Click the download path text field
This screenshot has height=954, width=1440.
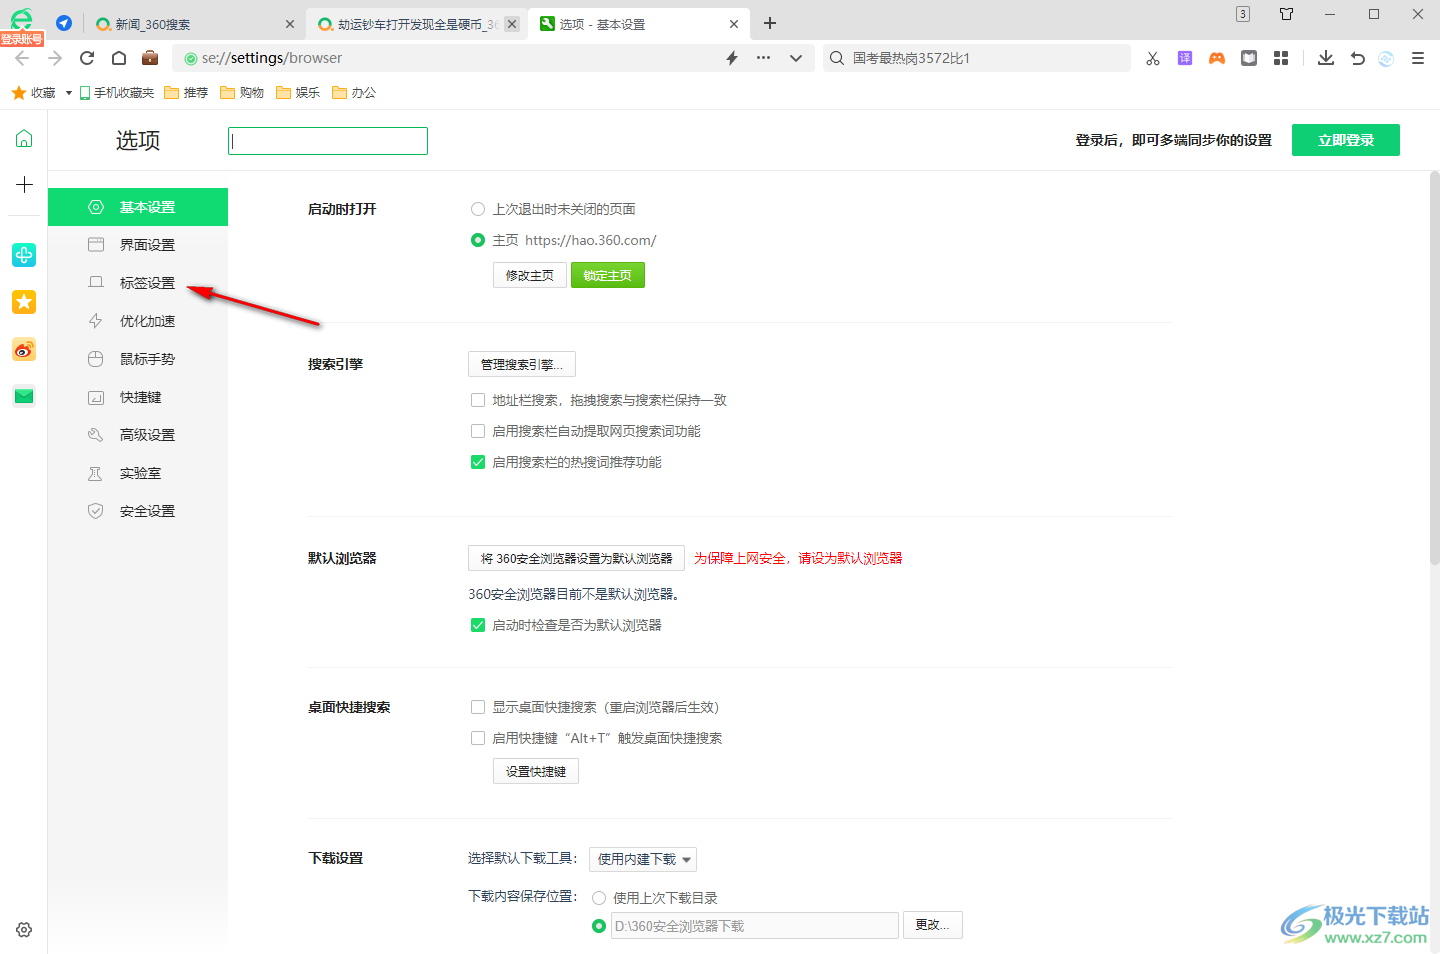point(755,926)
